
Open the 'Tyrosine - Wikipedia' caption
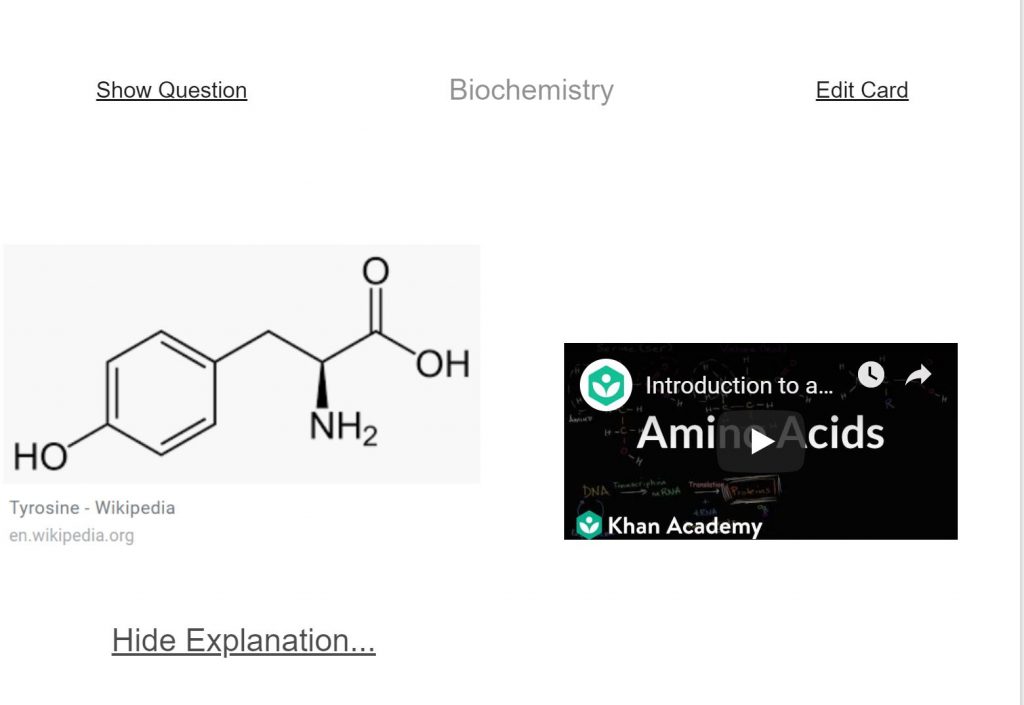click(92, 508)
